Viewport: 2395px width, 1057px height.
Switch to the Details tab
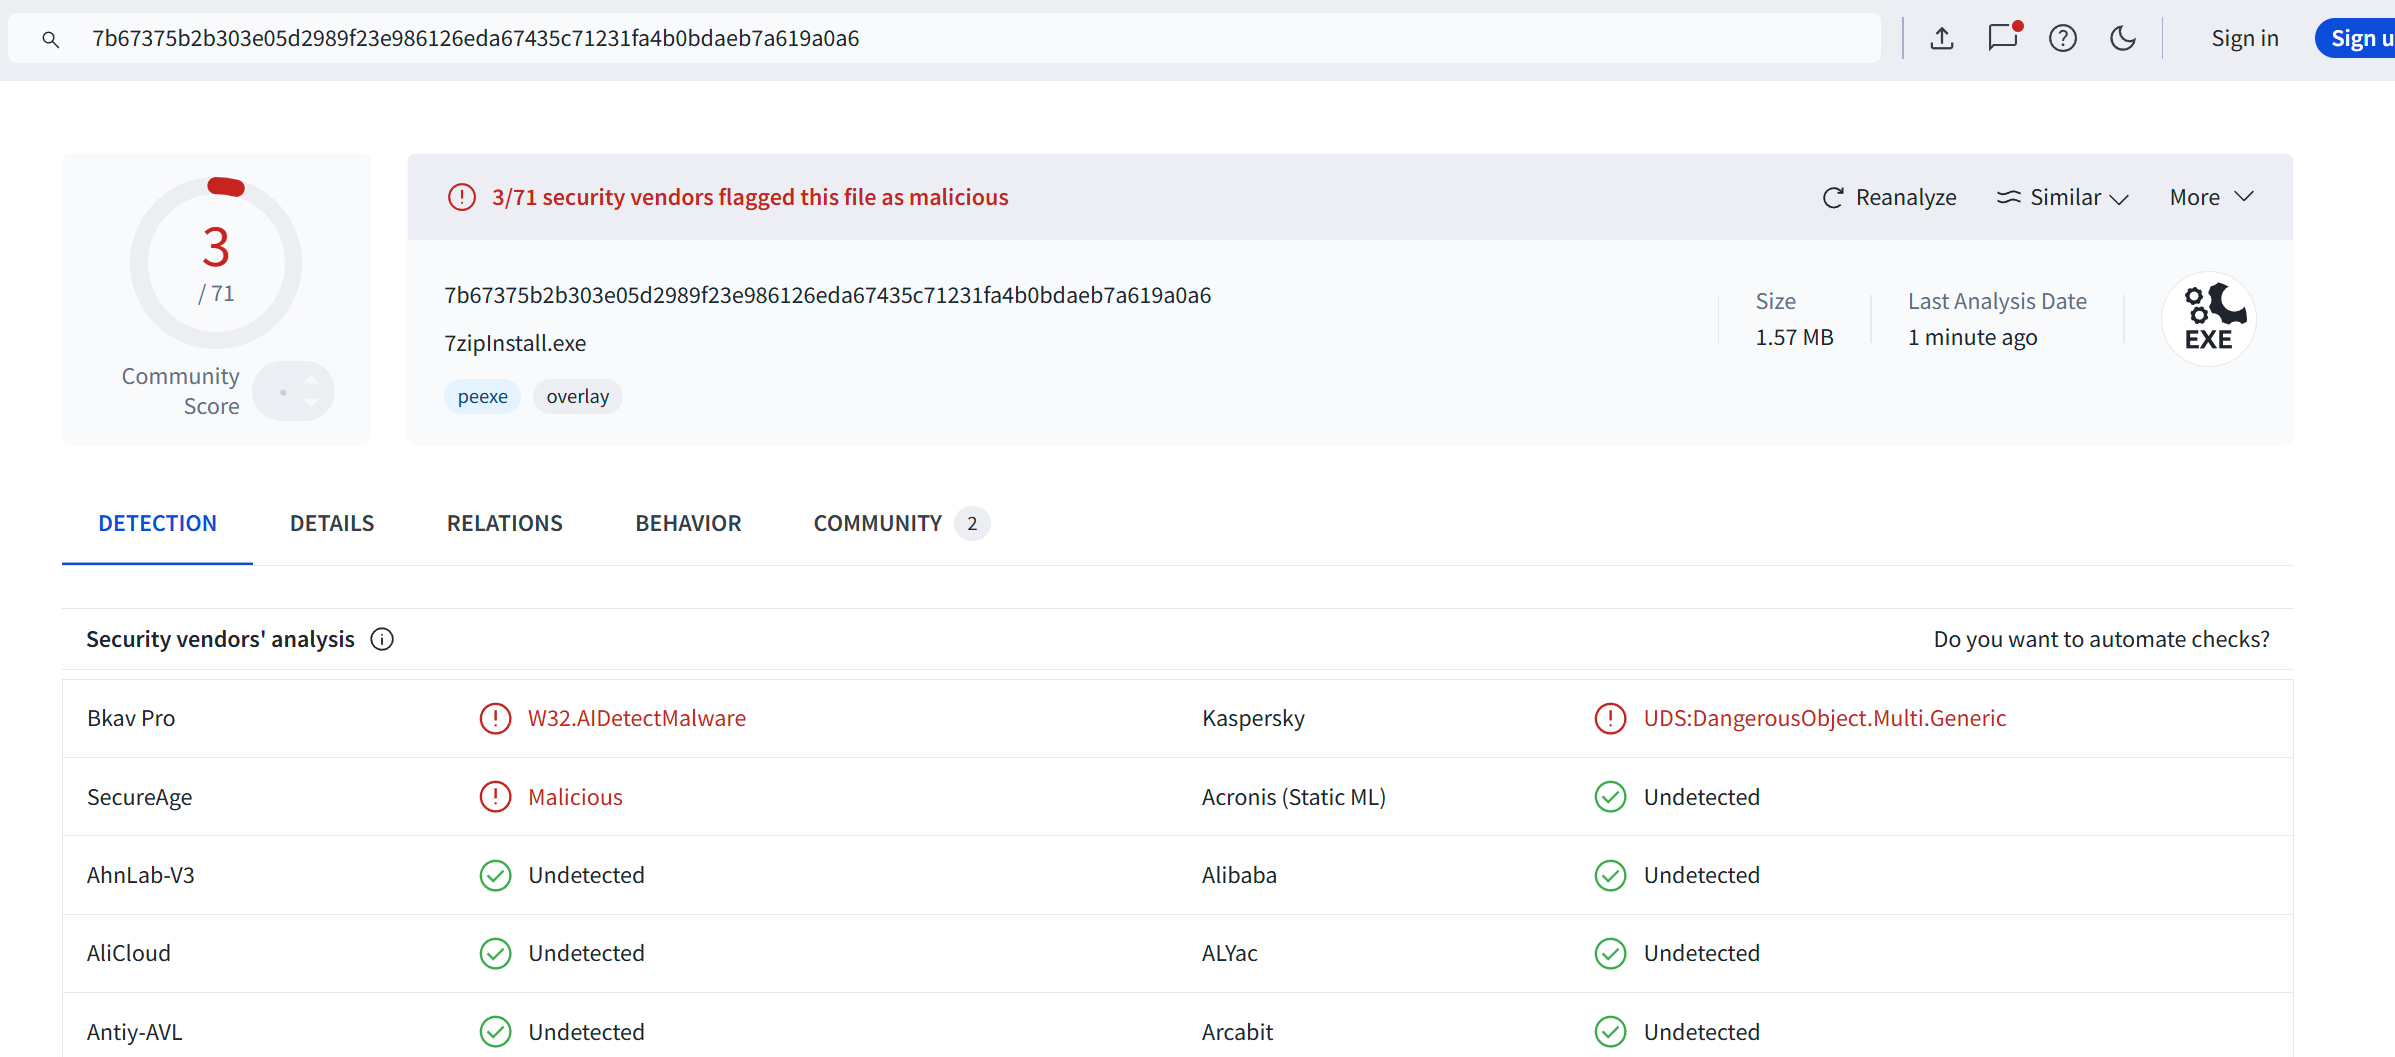click(332, 523)
